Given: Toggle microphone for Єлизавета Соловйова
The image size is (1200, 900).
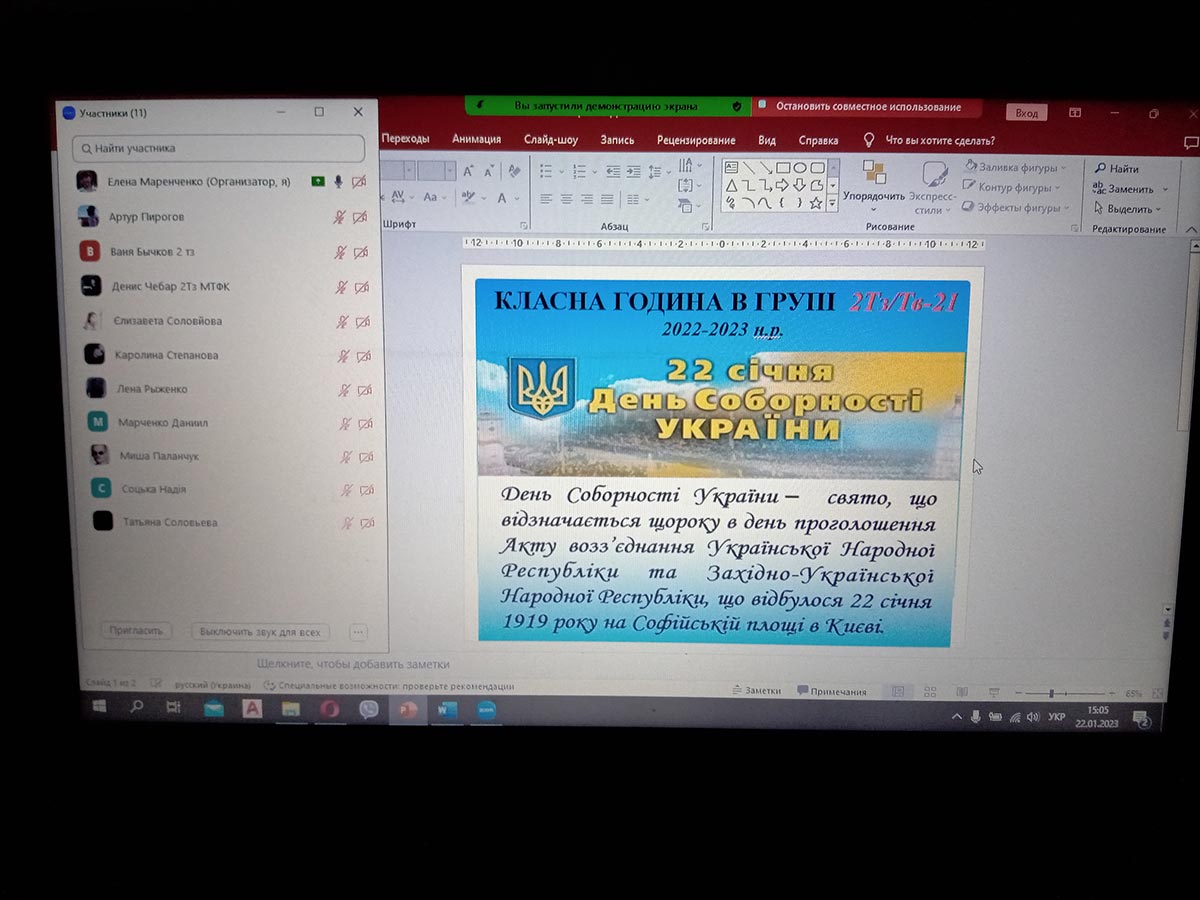Looking at the screenshot, I should (x=342, y=322).
